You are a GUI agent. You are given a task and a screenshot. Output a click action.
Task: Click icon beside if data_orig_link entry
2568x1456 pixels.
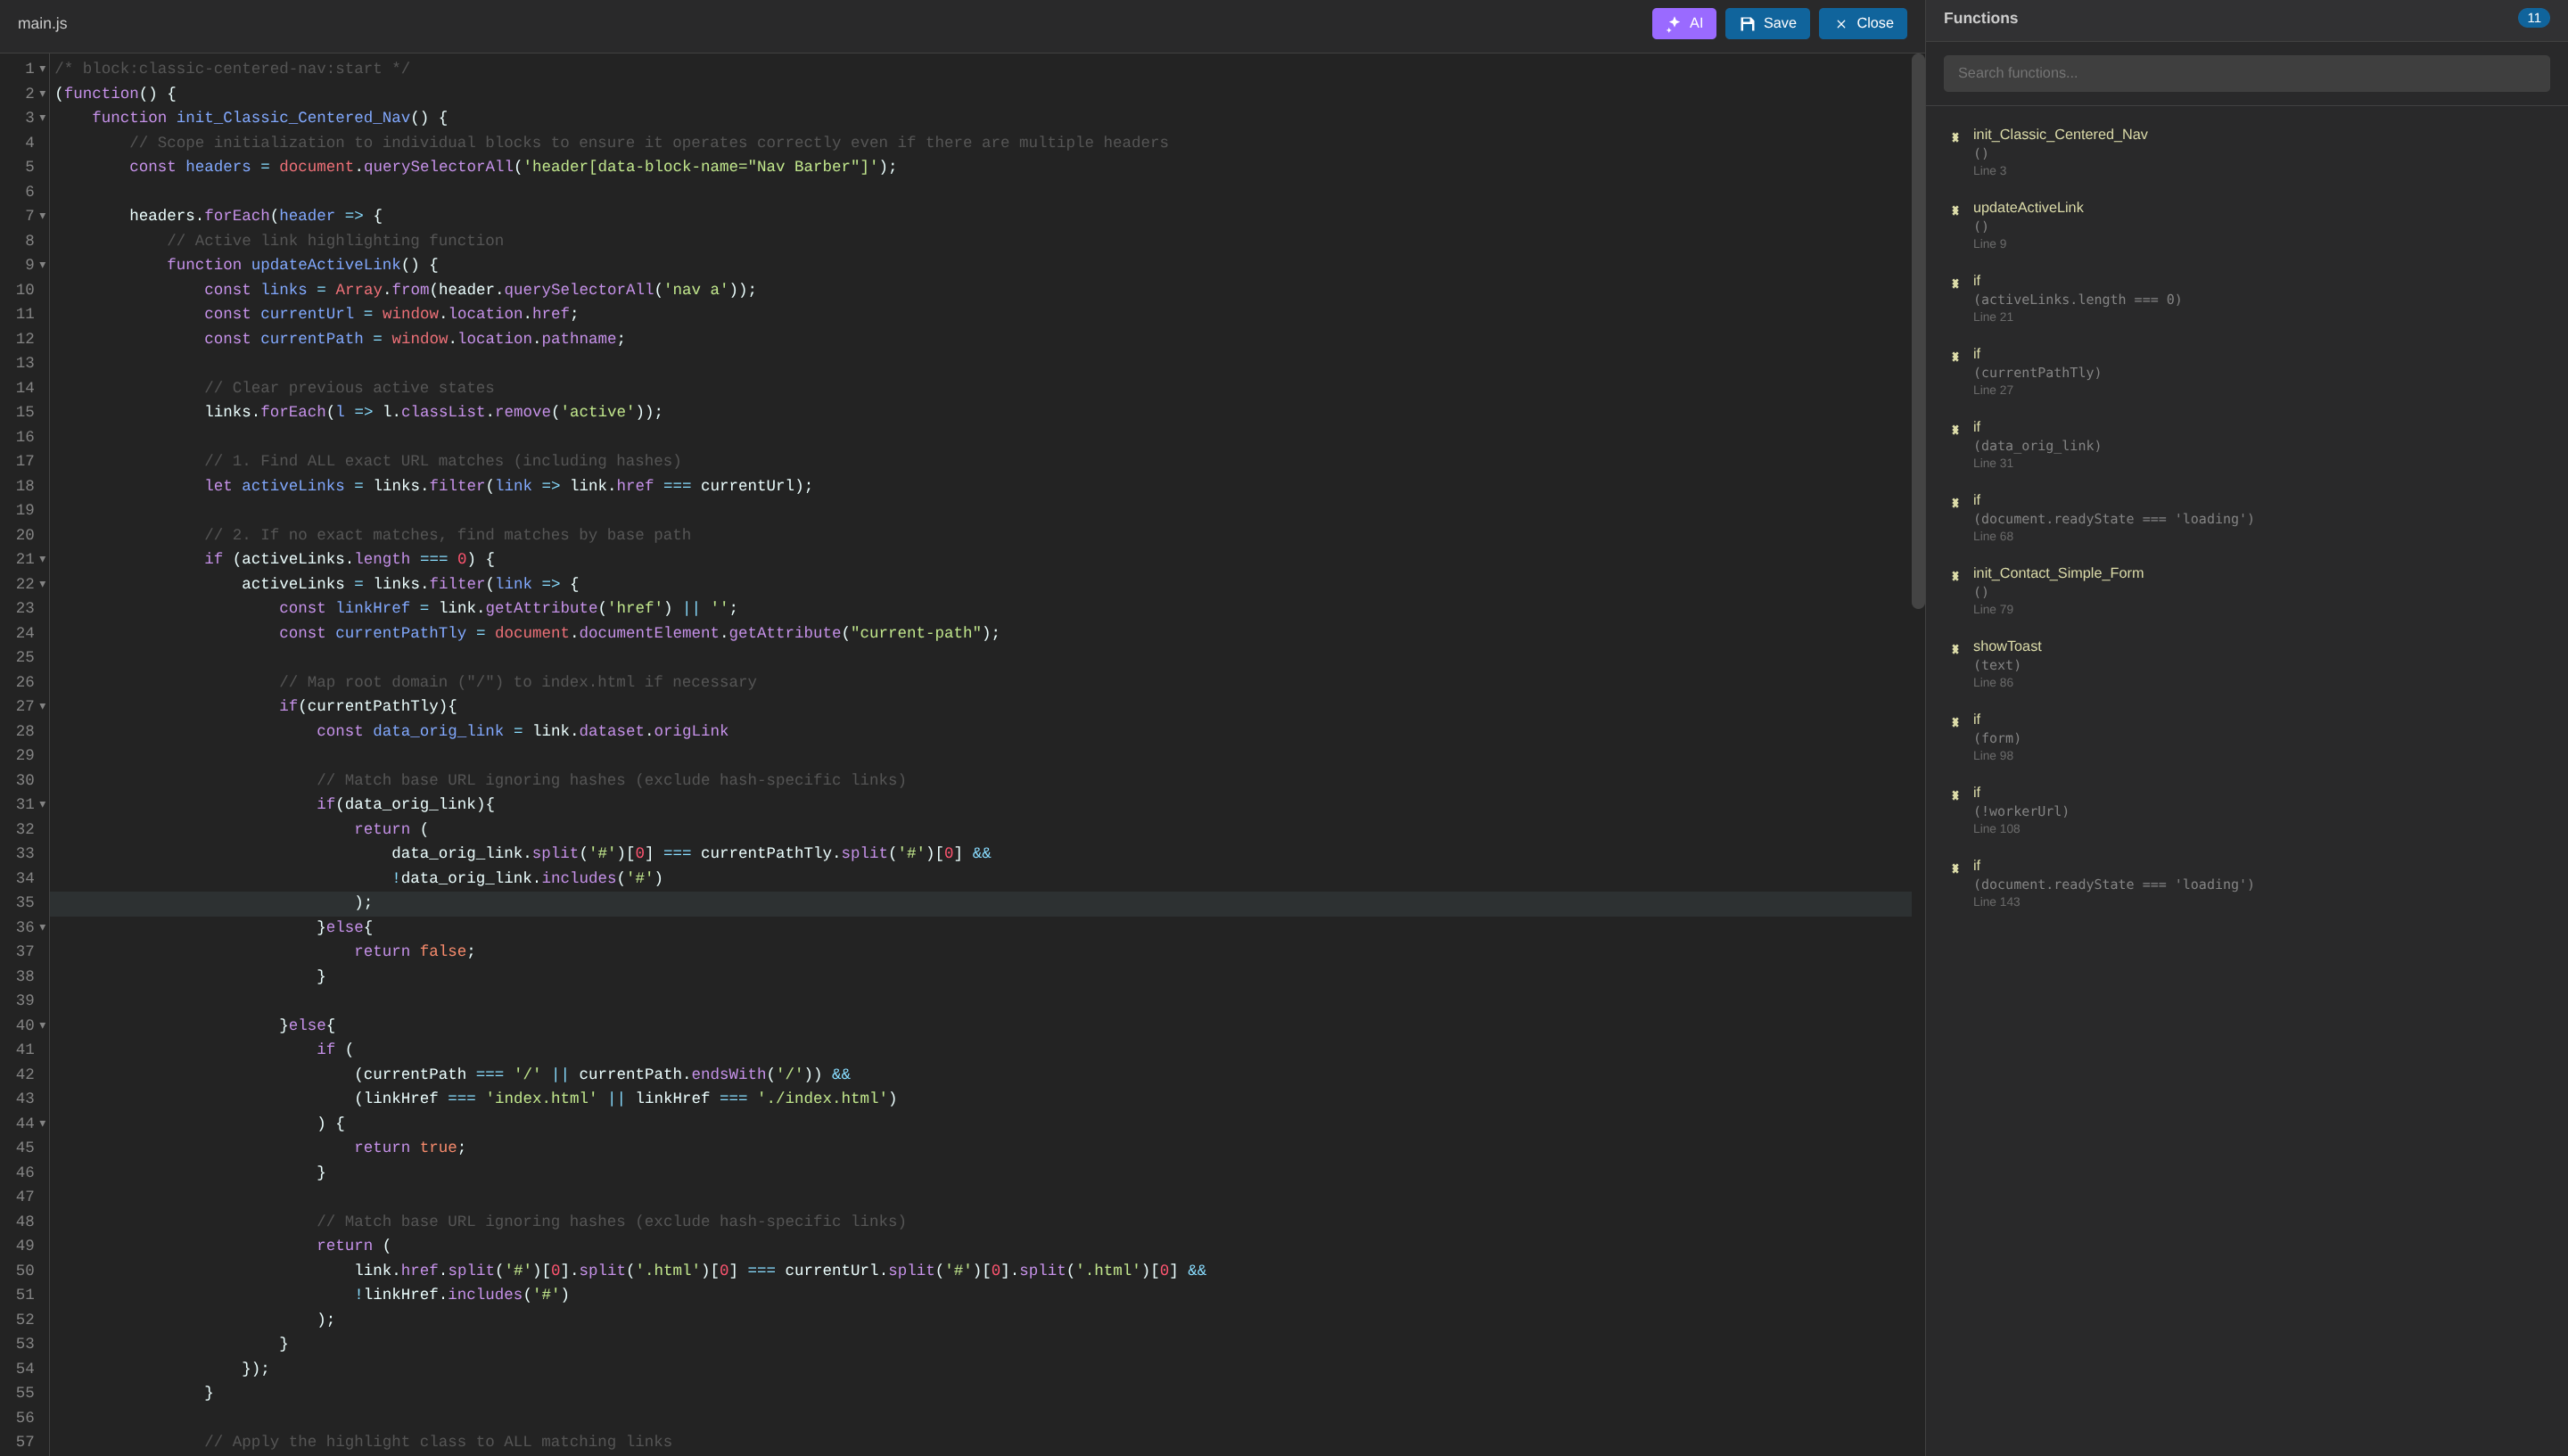(1955, 429)
